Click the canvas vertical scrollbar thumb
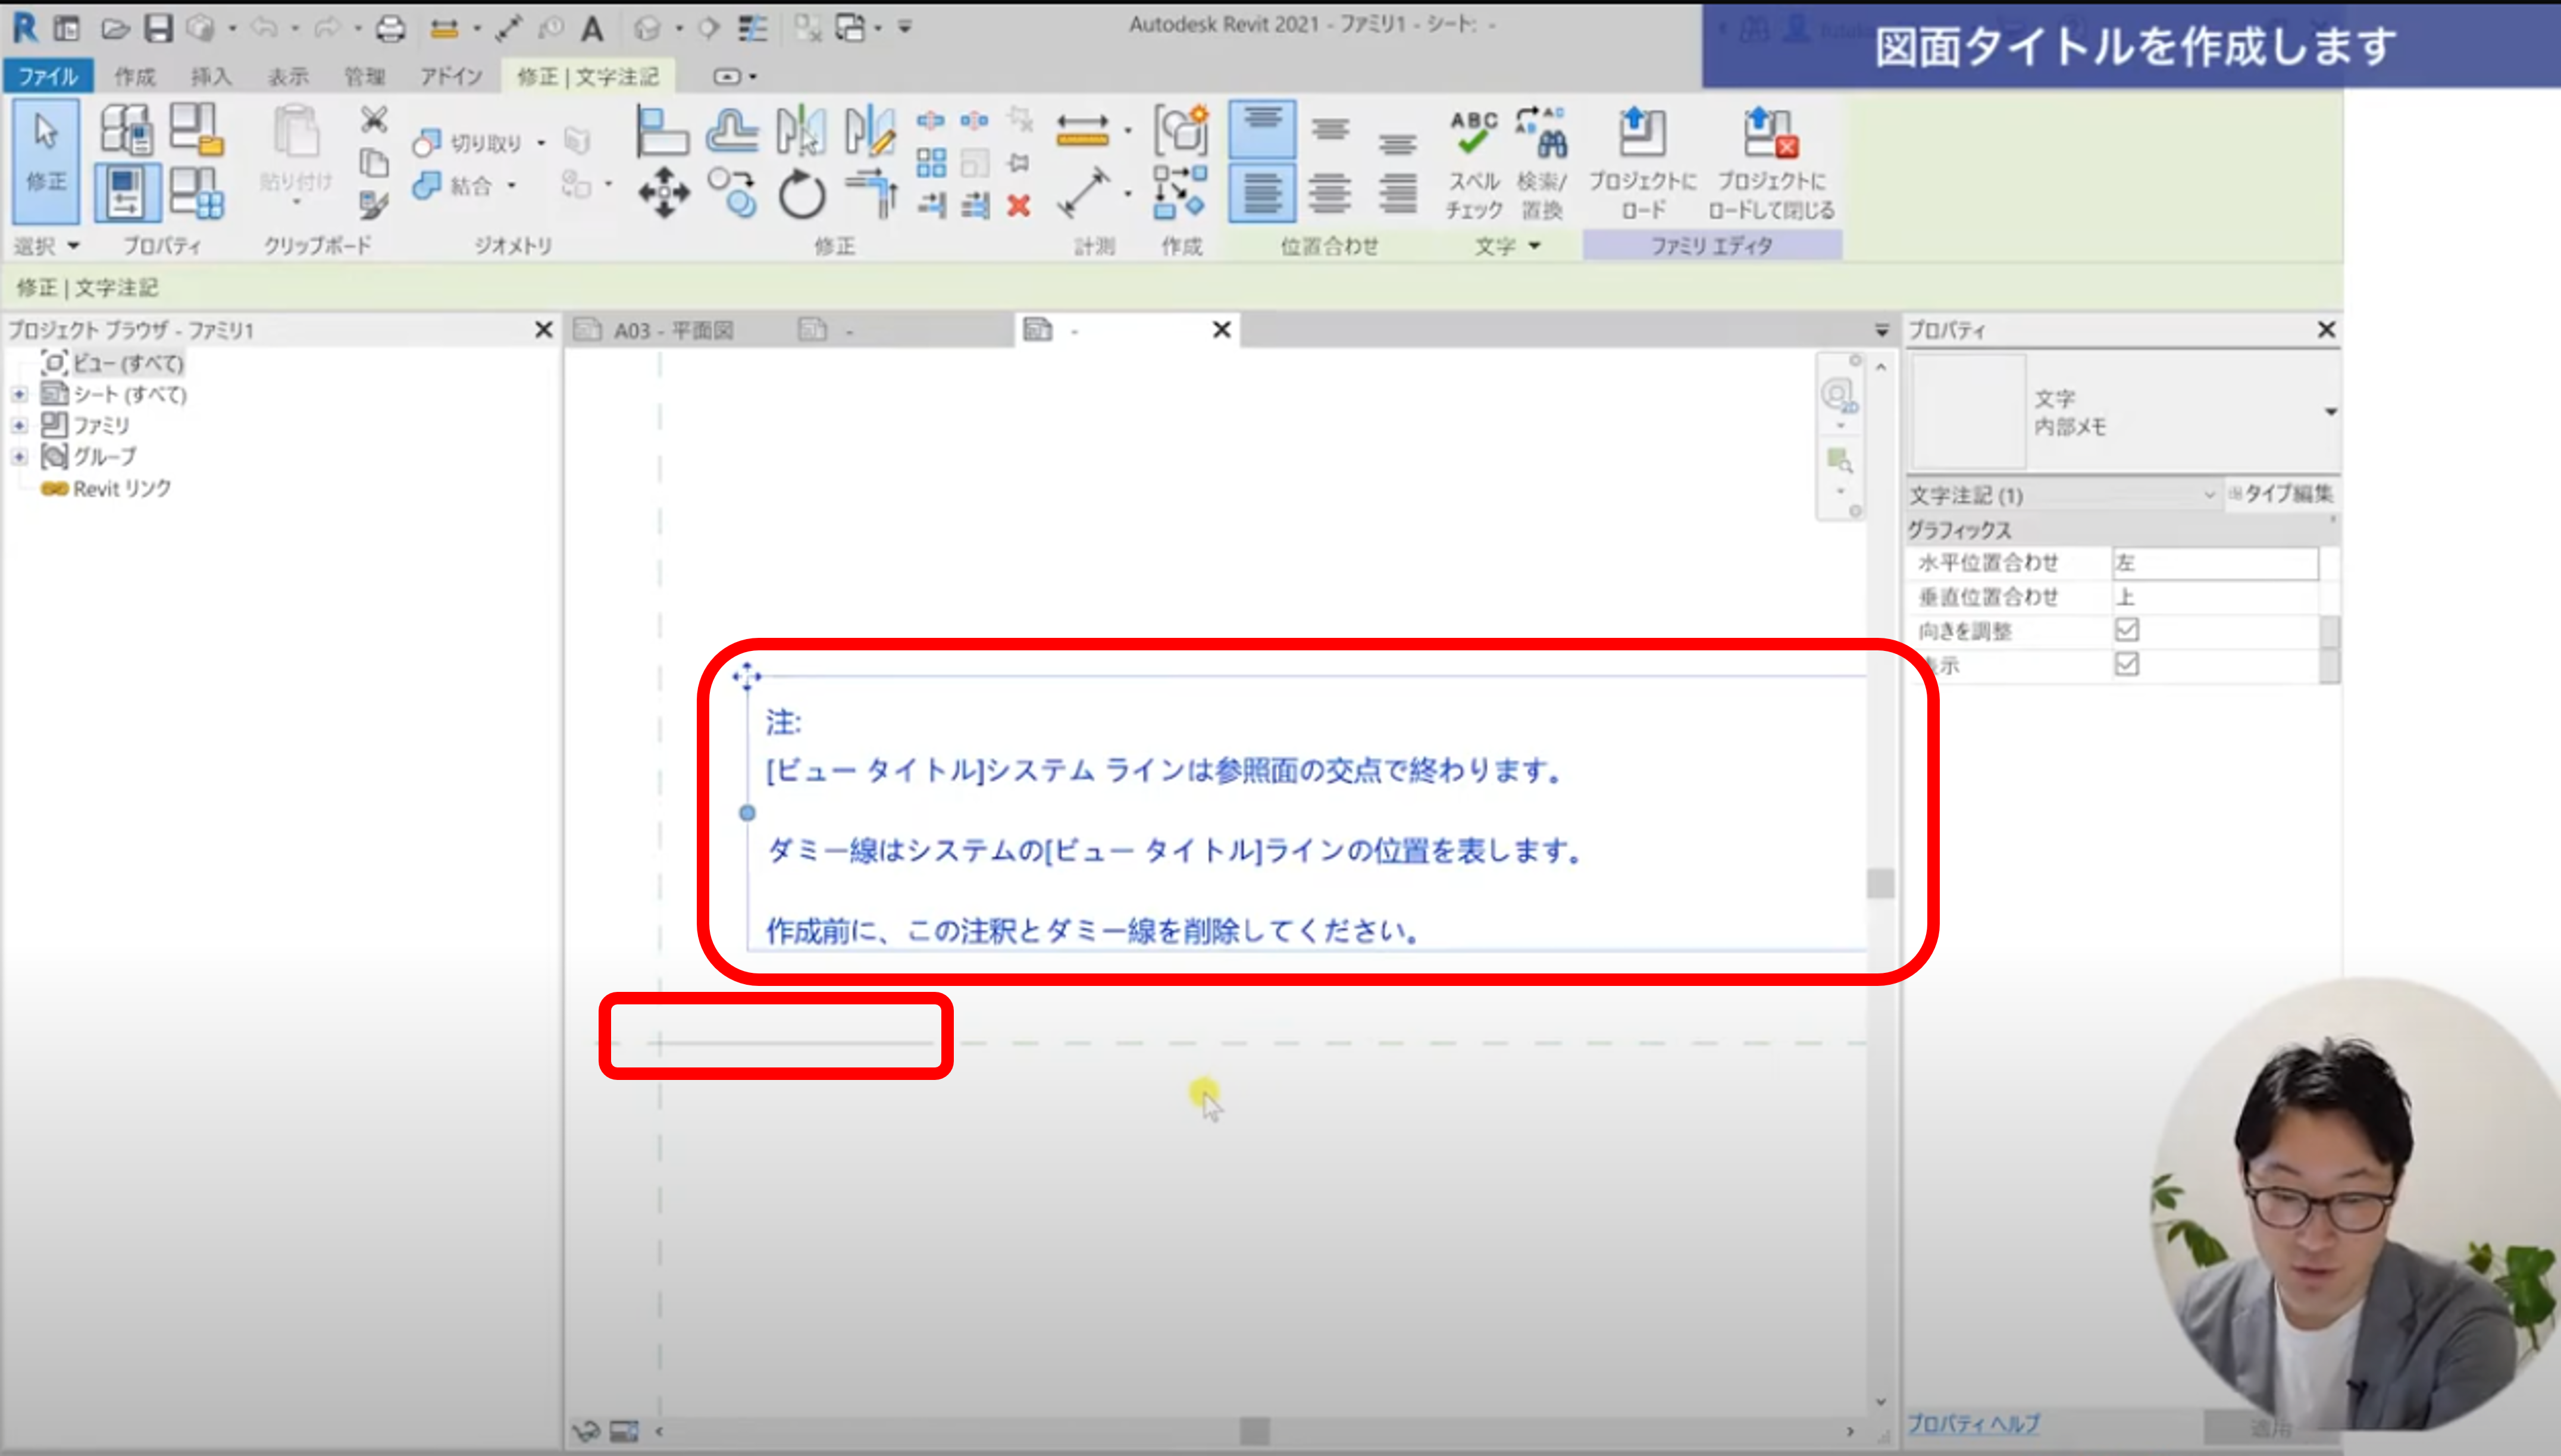This screenshot has width=2561, height=1456. pos(1880,883)
